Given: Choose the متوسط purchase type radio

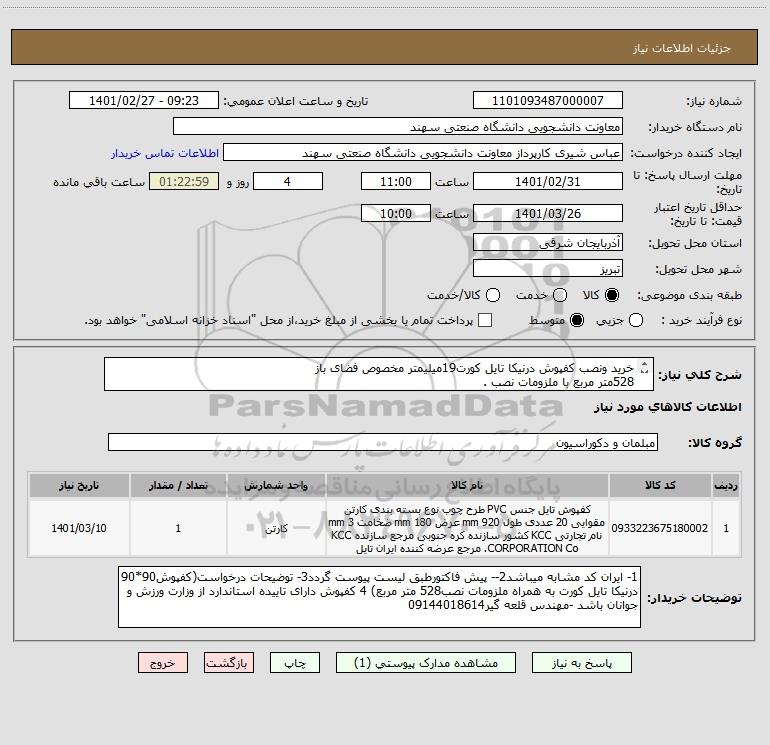Looking at the screenshot, I should (577, 320).
